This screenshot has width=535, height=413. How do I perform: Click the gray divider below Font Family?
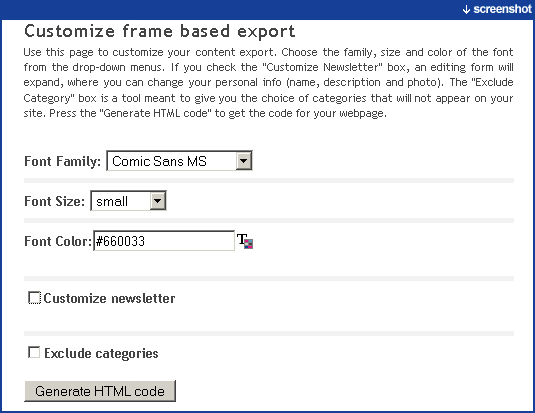(269, 181)
